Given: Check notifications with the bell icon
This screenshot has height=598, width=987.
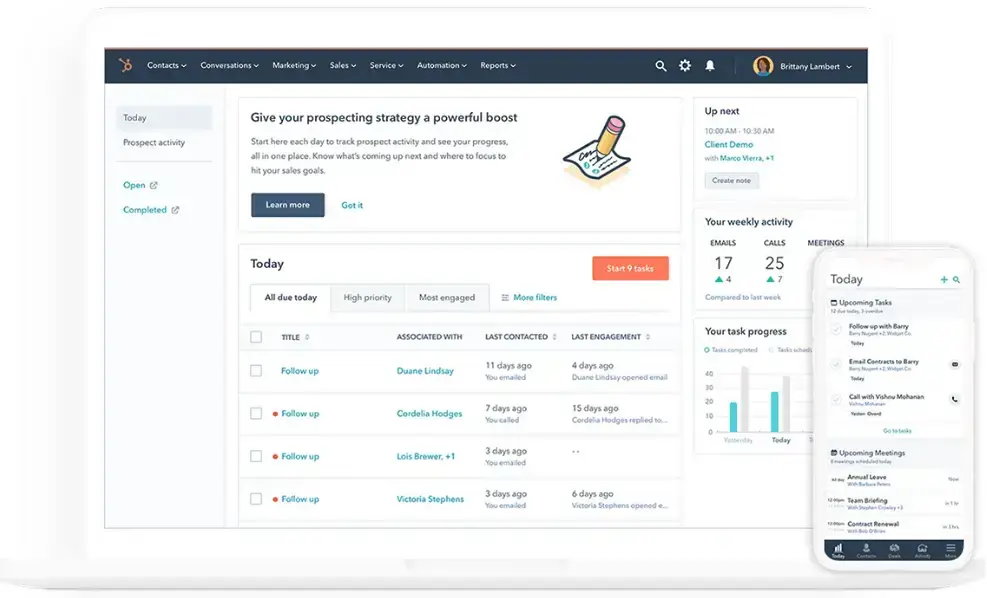Looking at the screenshot, I should (x=710, y=65).
